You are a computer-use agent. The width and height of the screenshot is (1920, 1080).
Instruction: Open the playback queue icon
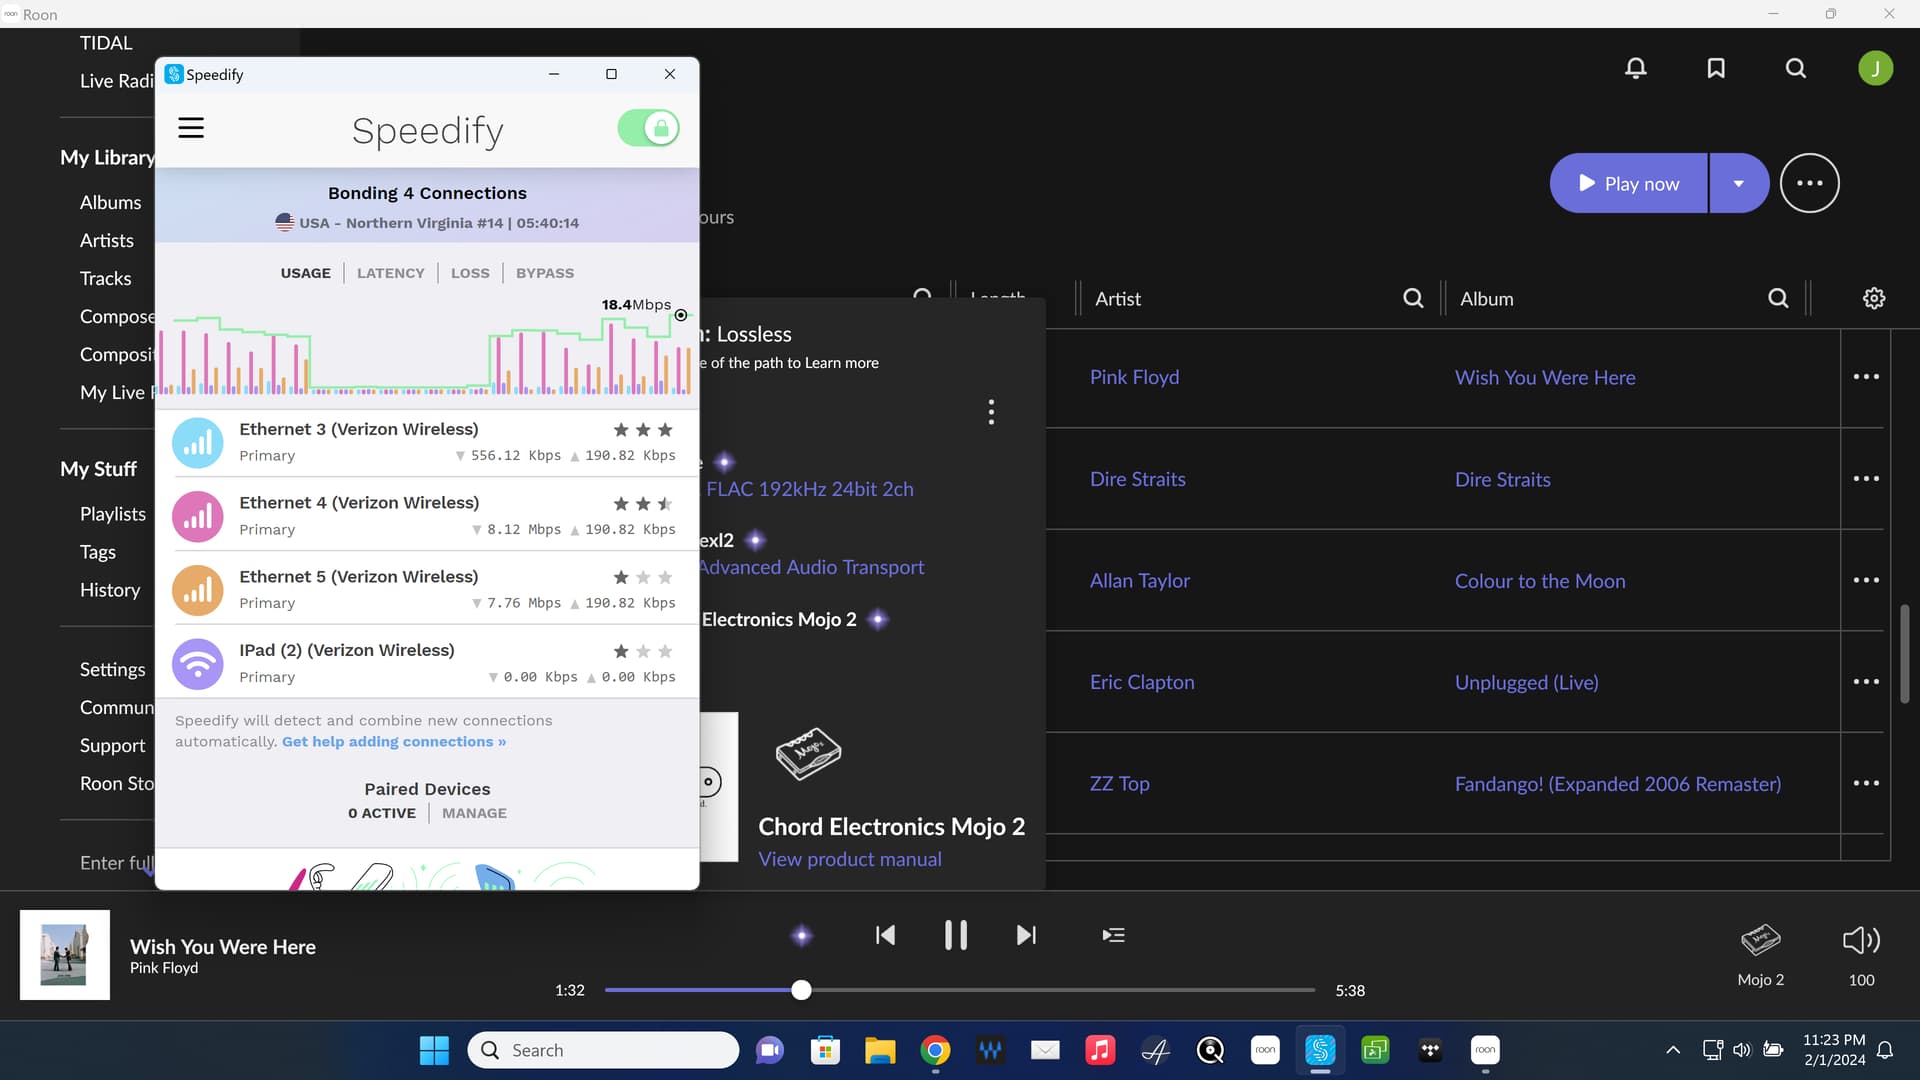pos(1113,935)
